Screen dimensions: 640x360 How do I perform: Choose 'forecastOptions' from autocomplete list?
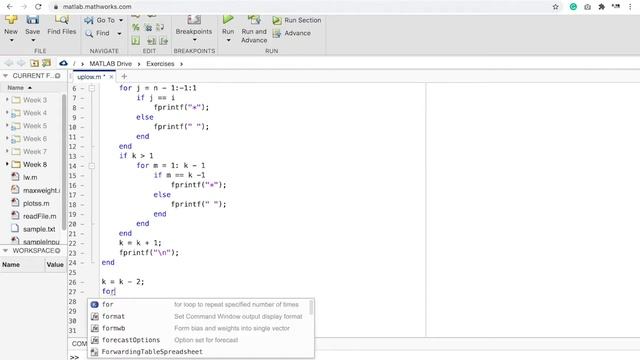[198, 340]
